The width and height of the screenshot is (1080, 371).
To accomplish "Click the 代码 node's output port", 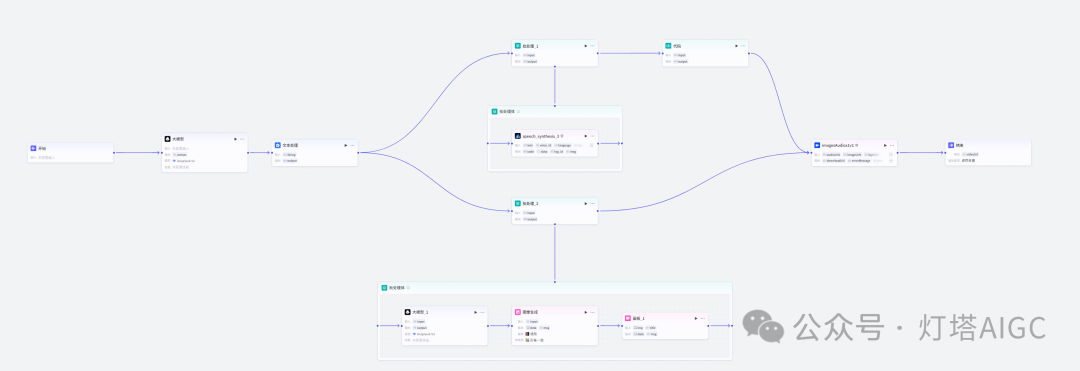I will coord(749,53).
